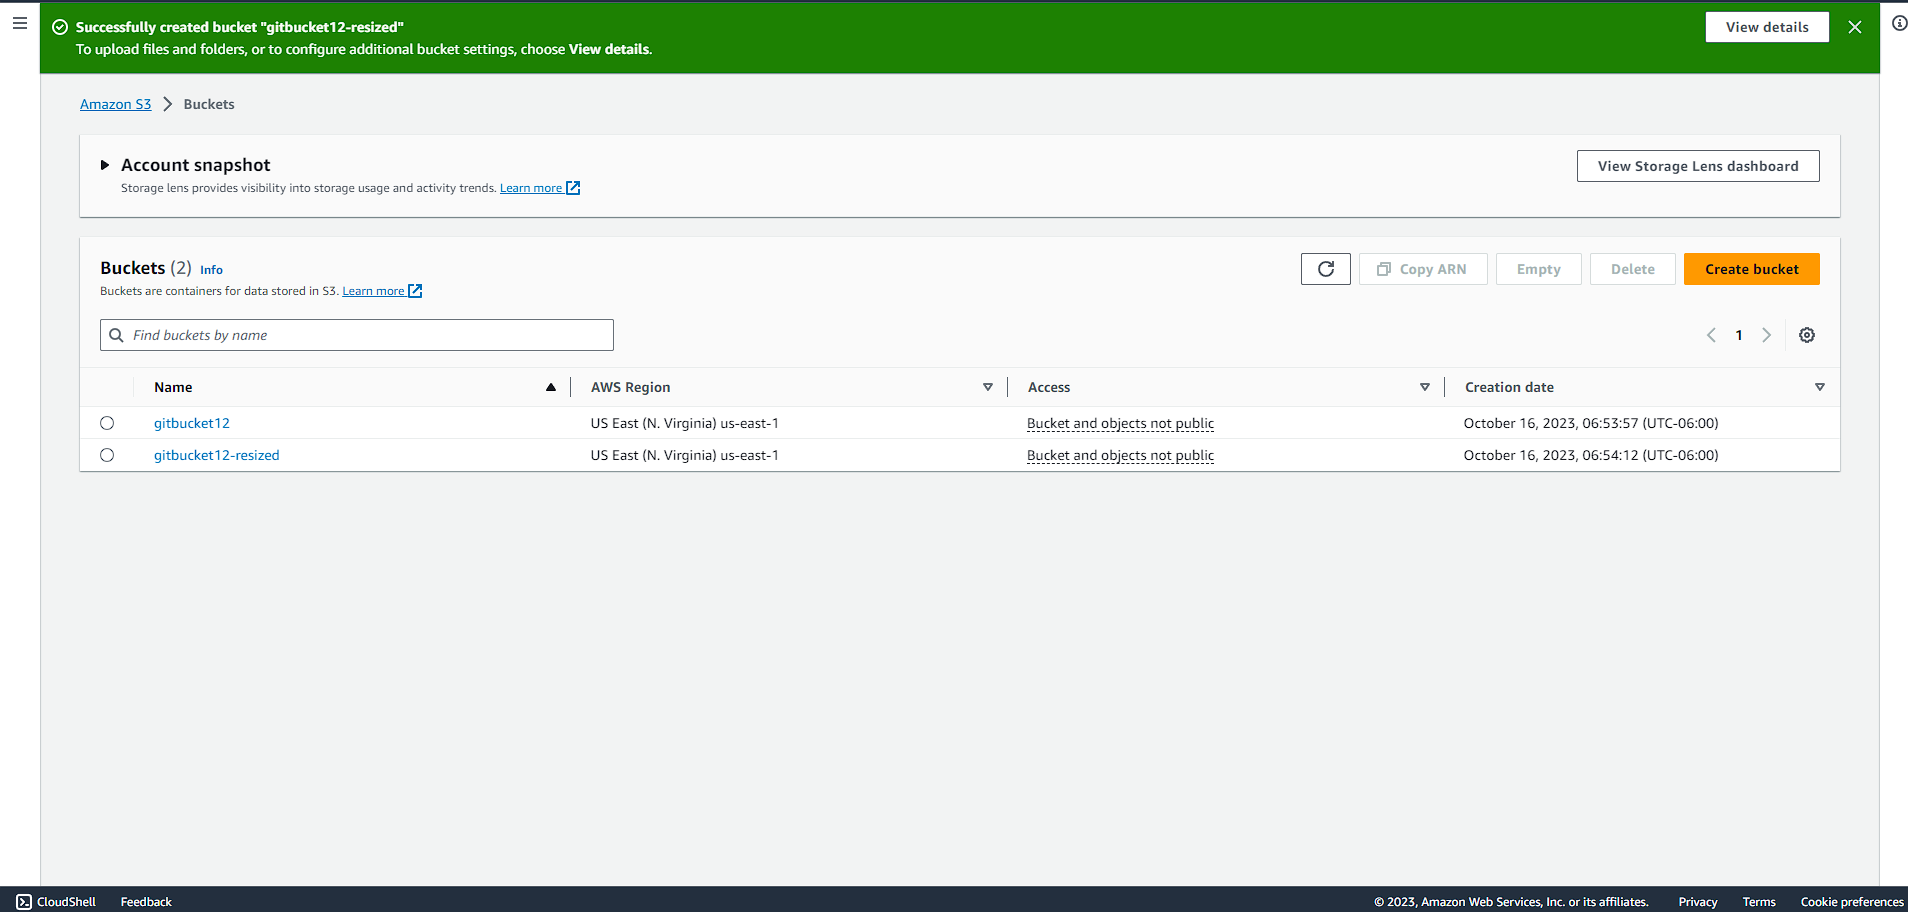Click access status of gitbucket12-resized row
Screen dimensions: 1908x912
[1121, 455]
